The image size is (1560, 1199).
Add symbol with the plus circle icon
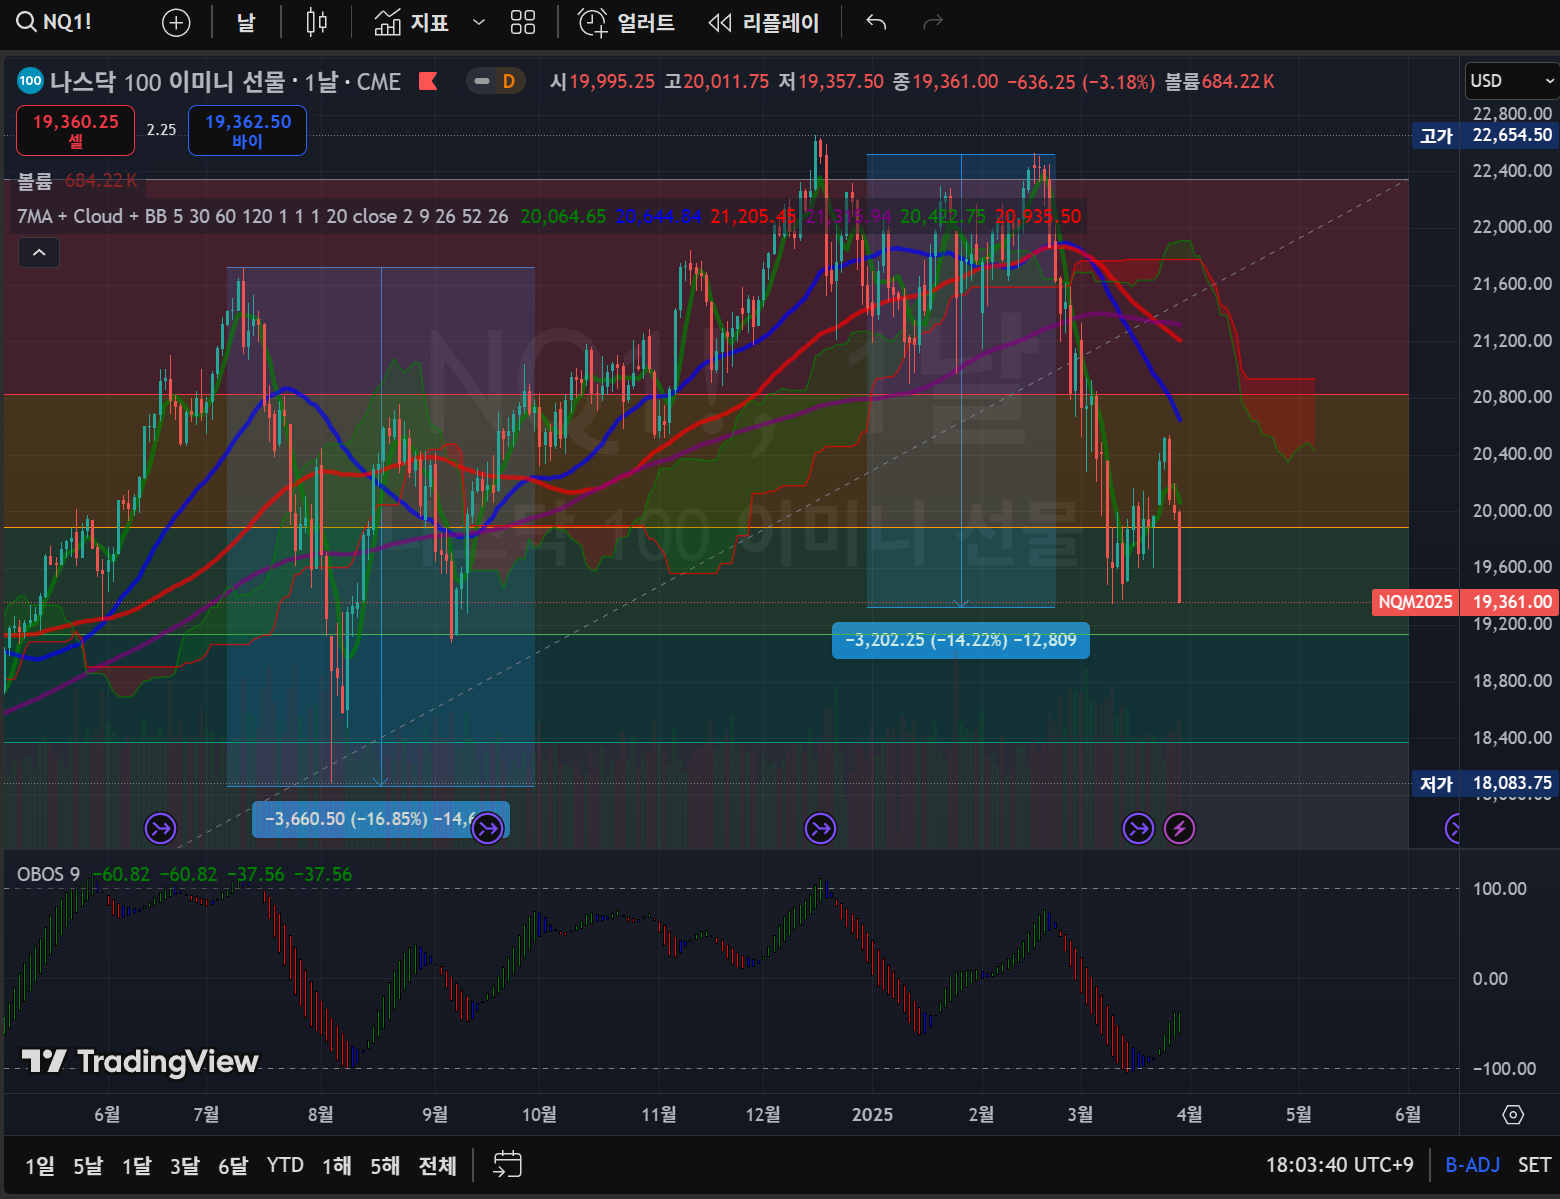coord(176,23)
